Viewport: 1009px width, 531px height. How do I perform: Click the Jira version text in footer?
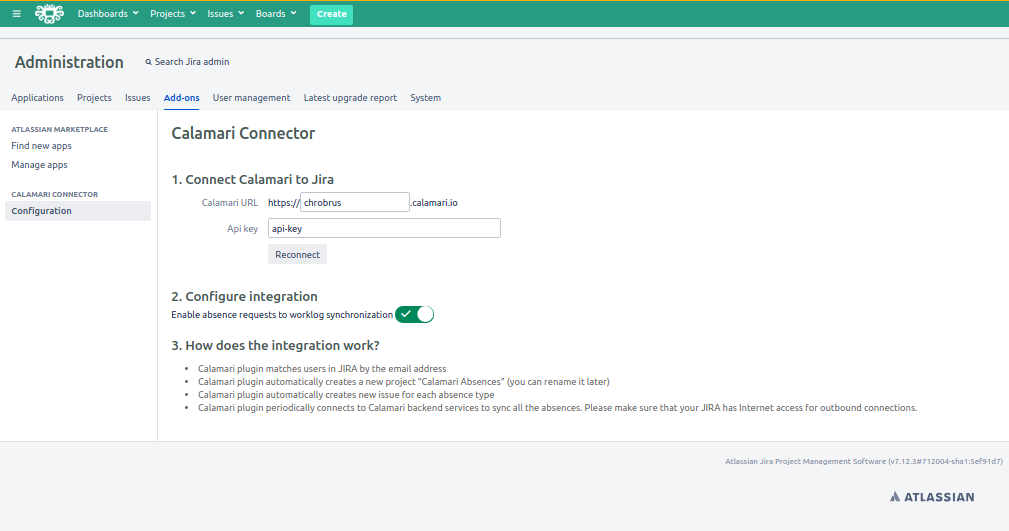[864, 461]
